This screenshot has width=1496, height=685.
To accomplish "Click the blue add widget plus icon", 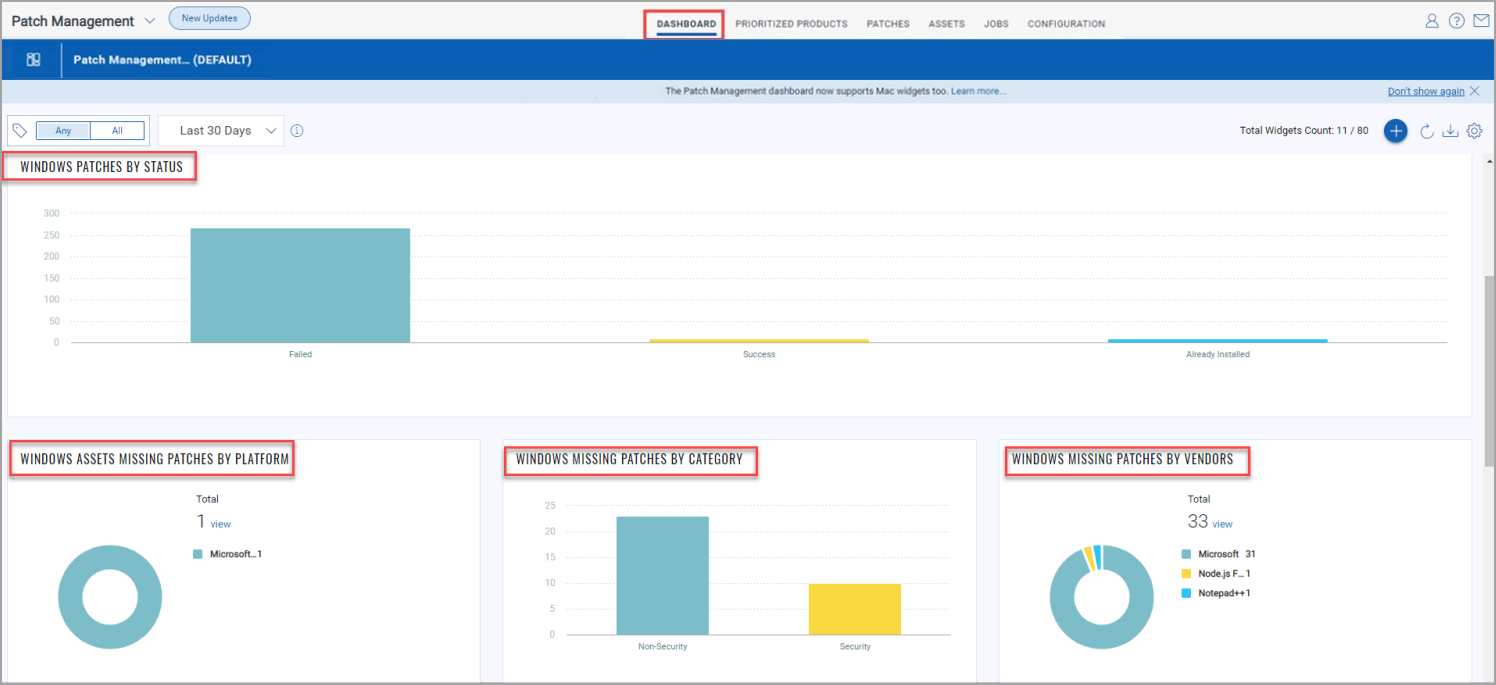I will pyautogui.click(x=1396, y=131).
